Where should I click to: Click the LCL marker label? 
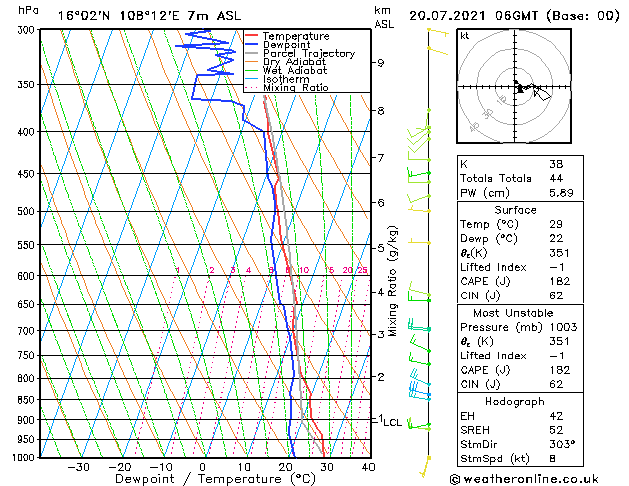(x=392, y=422)
